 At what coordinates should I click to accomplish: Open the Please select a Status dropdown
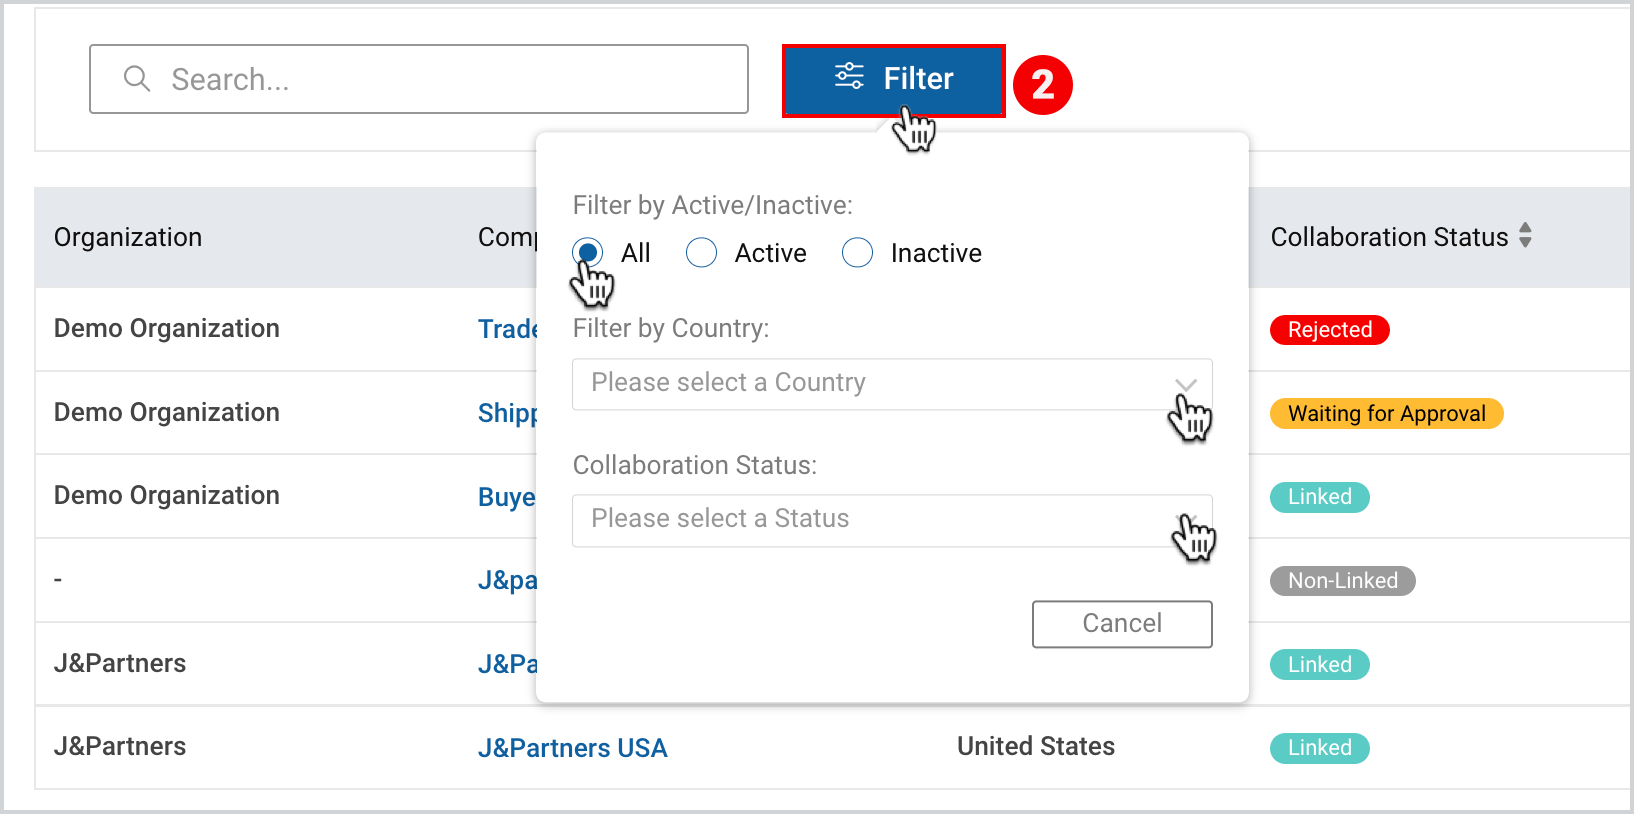(x=892, y=520)
